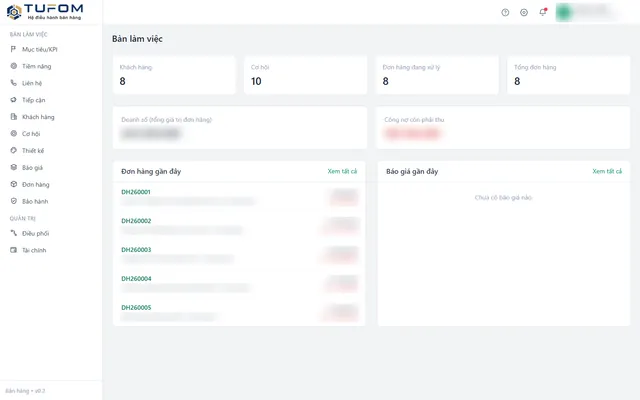Screen dimensions: 640x400
Task: Open order DH260002
Action: click(x=136, y=221)
